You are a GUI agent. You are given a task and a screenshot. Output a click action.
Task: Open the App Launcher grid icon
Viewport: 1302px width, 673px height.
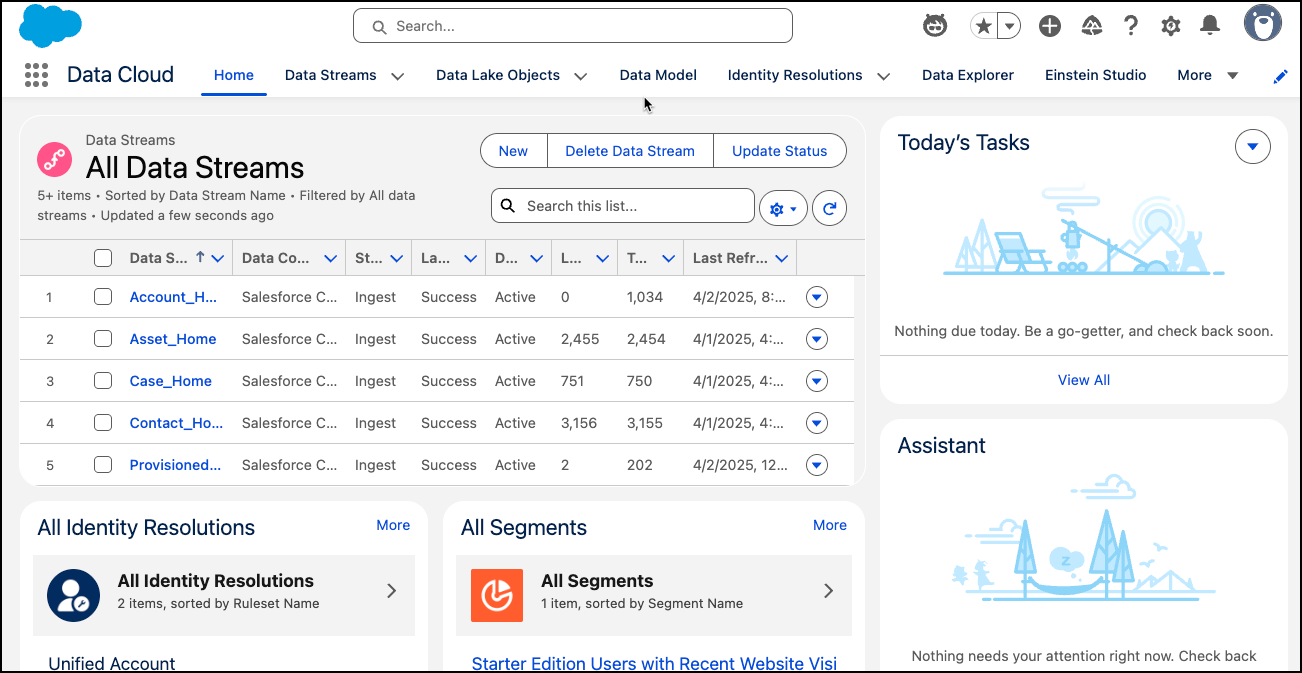point(36,75)
